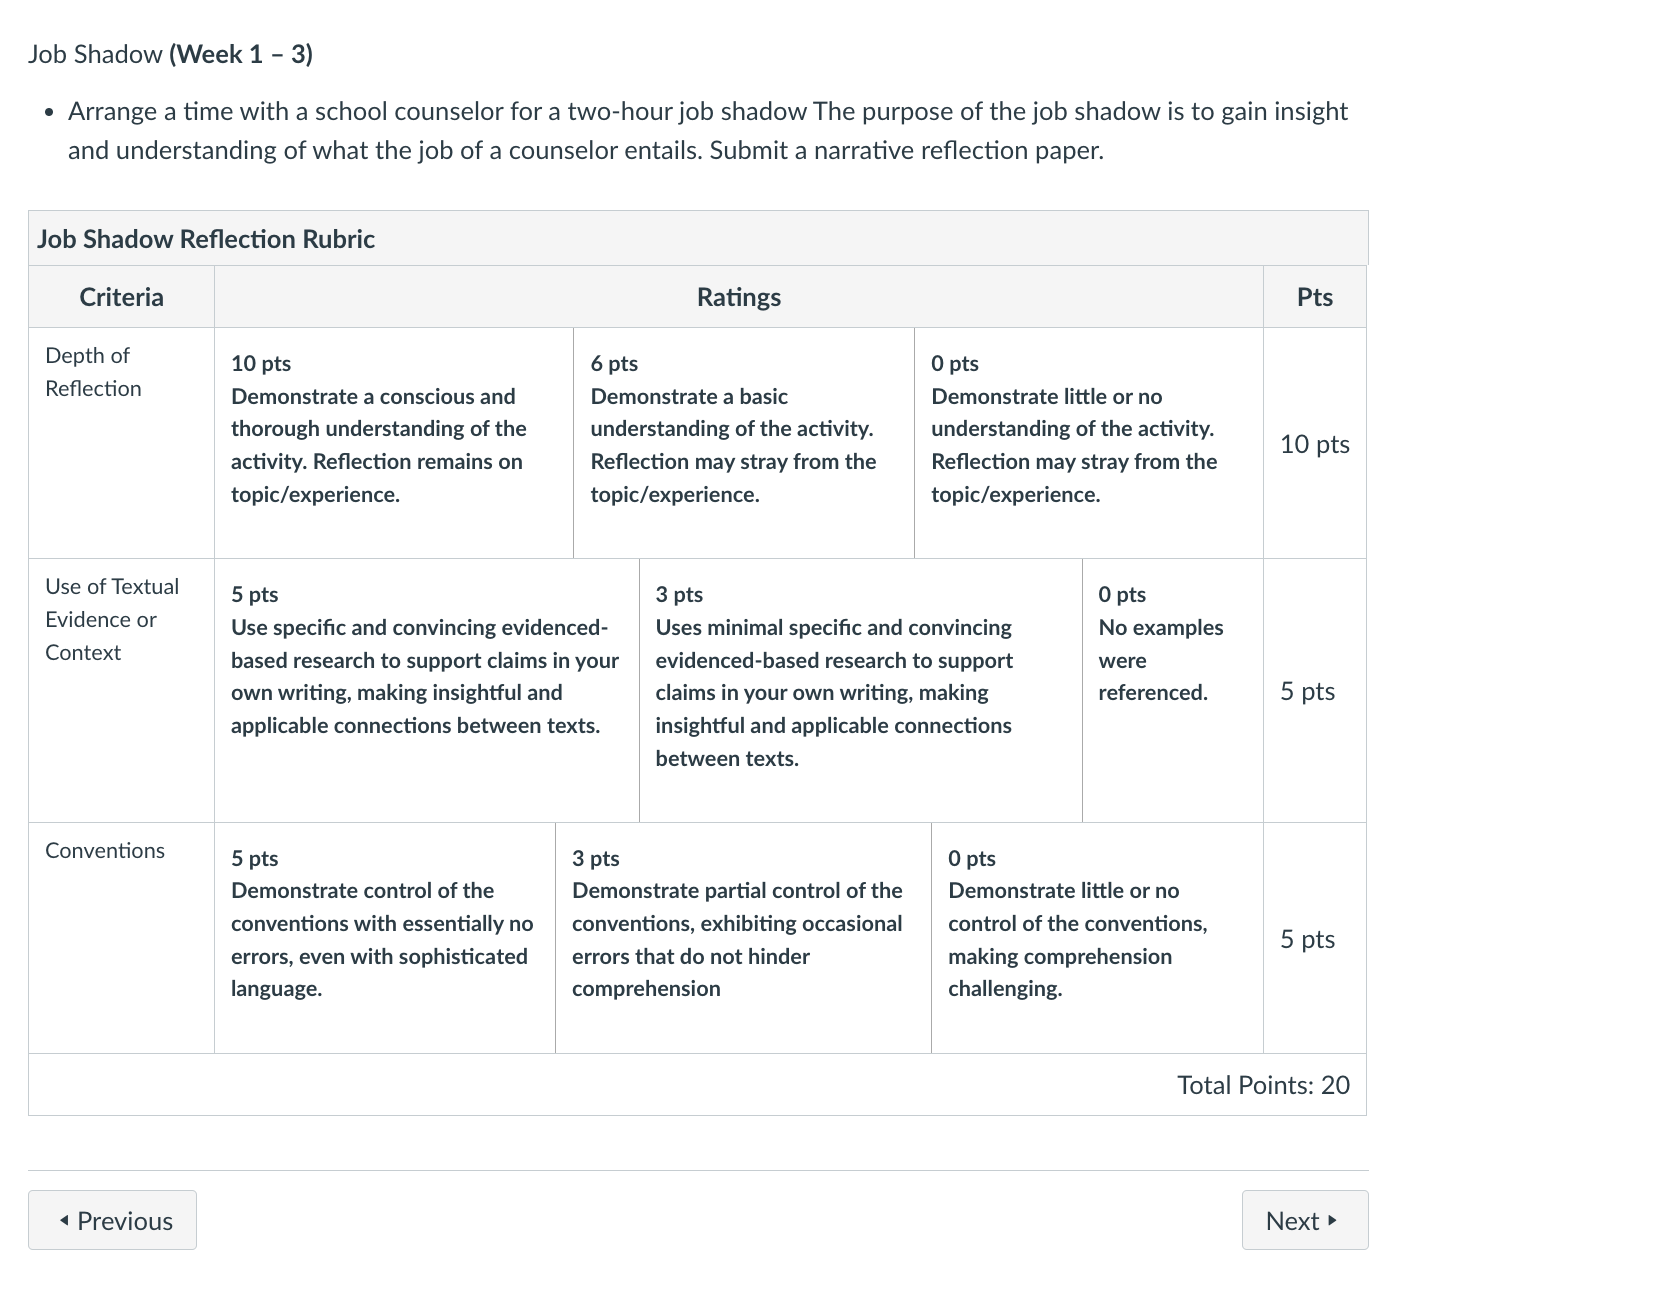The height and width of the screenshot is (1291, 1671).
Task: Click the left arrow icon in Previous
Action: 64,1220
